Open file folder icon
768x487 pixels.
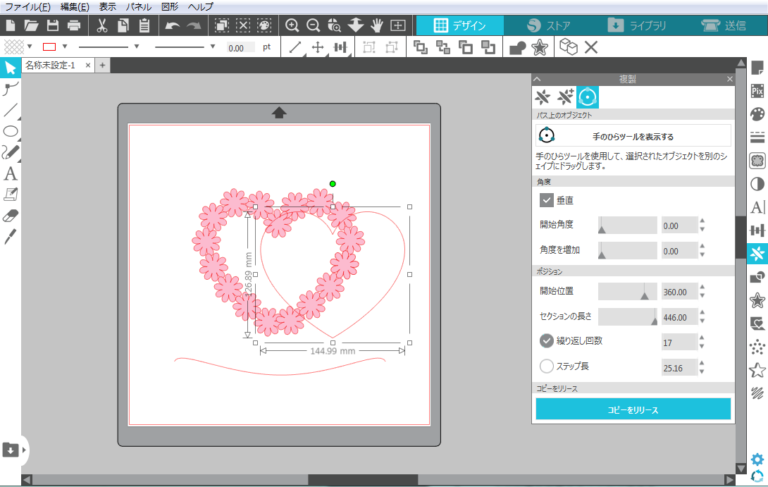click(x=31, y=25)
